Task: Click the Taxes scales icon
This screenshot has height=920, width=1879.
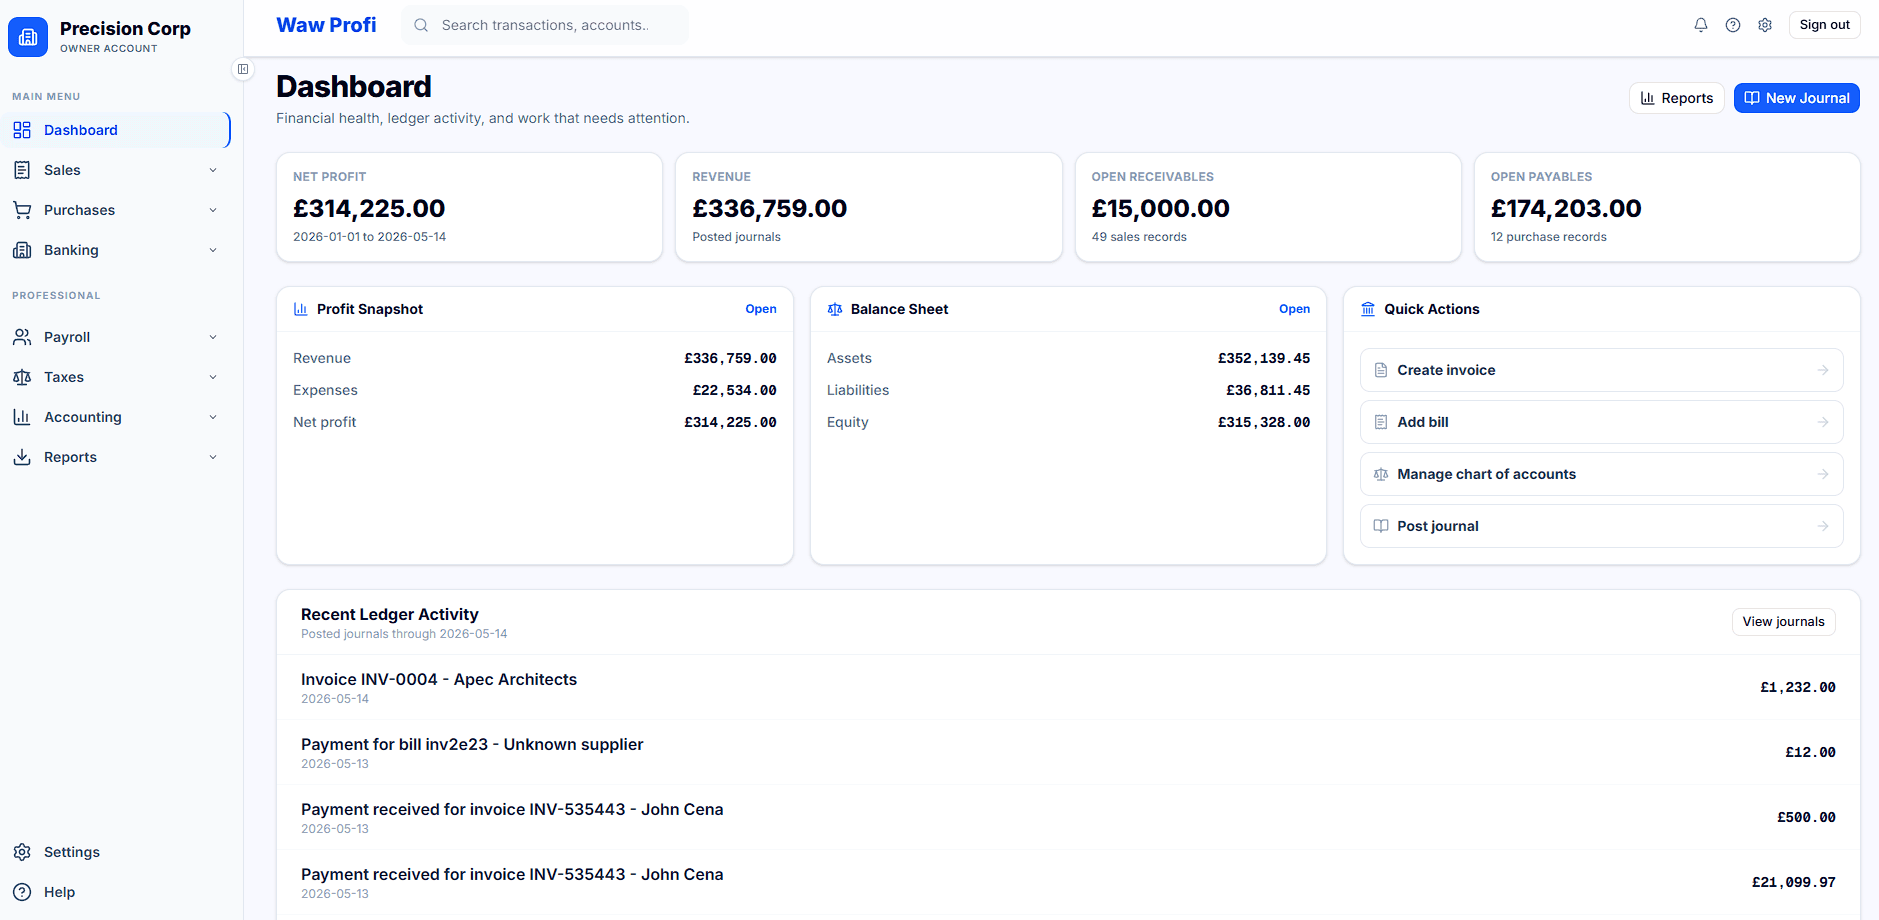Action: click(x=22, y=377)
